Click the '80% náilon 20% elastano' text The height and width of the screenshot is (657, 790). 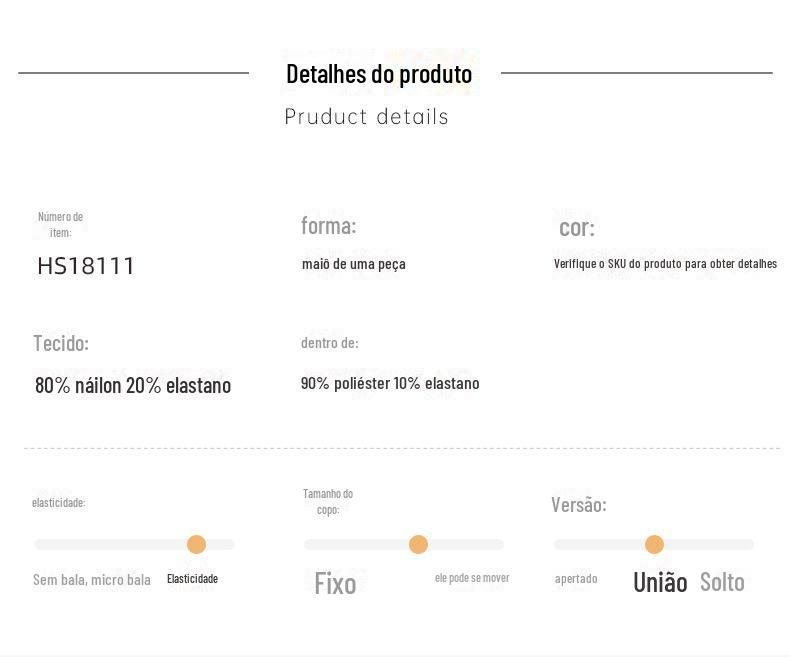click(x=133, y=386)
